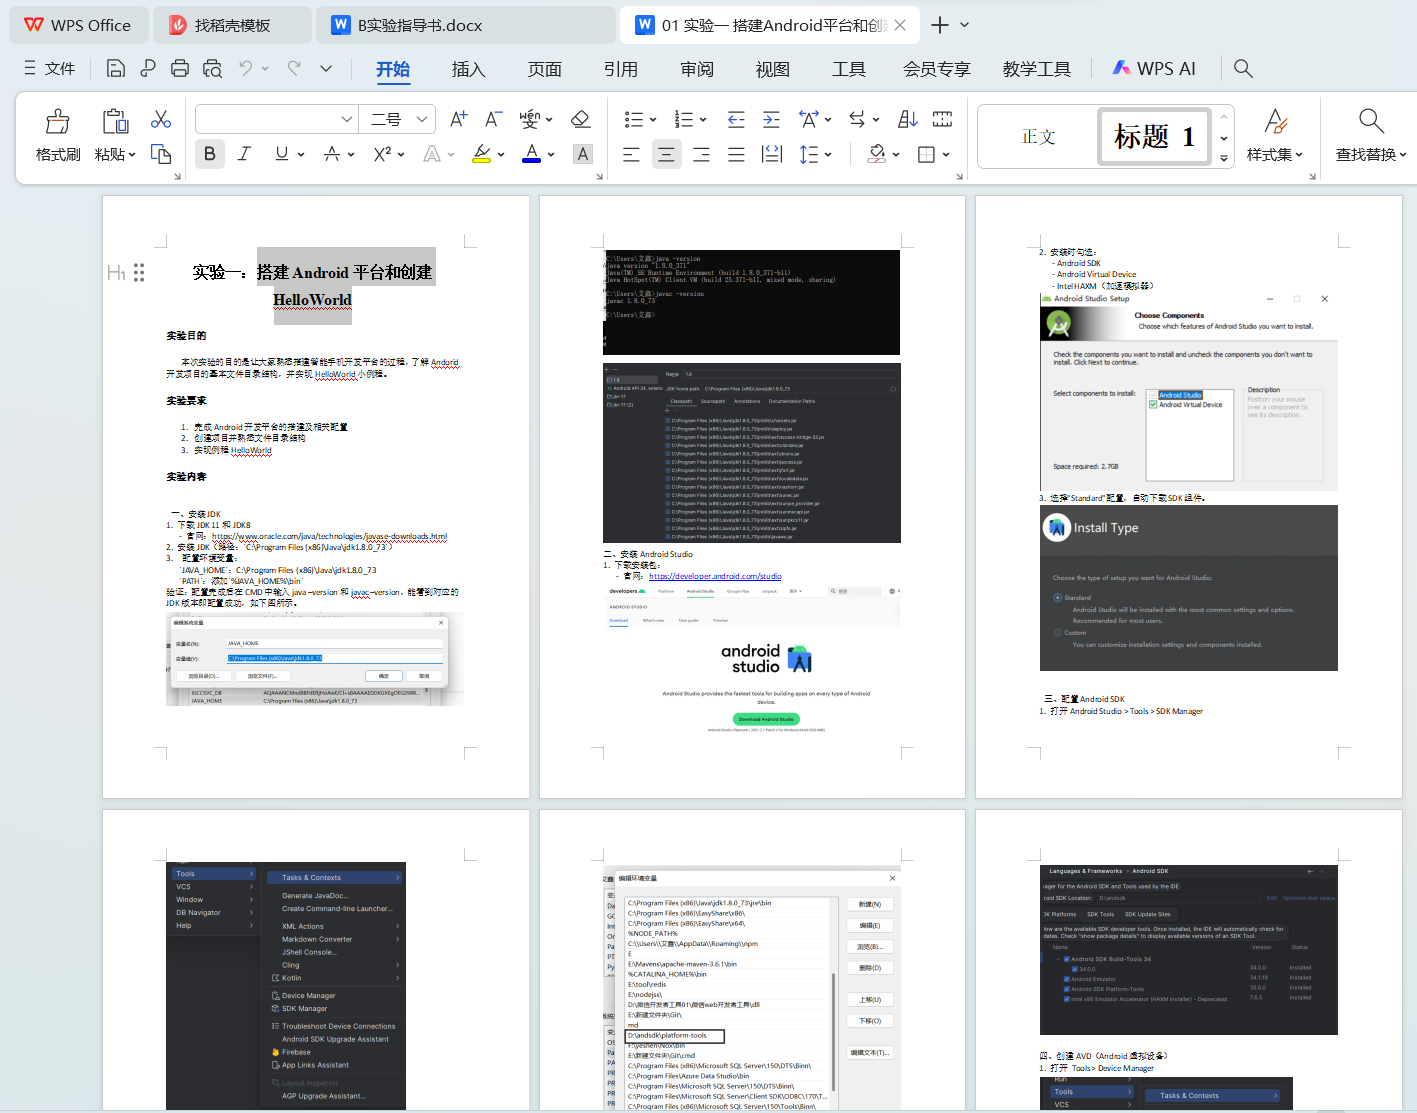Click the export to PDF icon

(x=148, y=68)
